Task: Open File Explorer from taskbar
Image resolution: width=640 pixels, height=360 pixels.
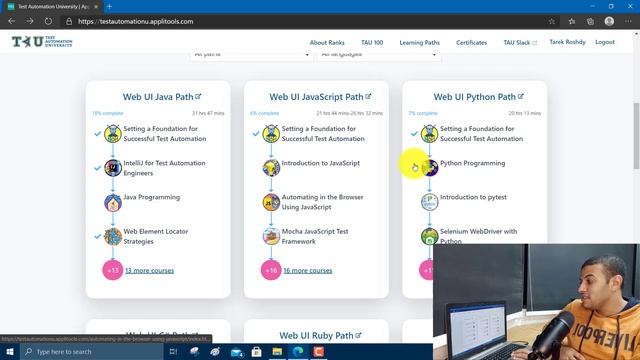Action: (x=277, y=351)
